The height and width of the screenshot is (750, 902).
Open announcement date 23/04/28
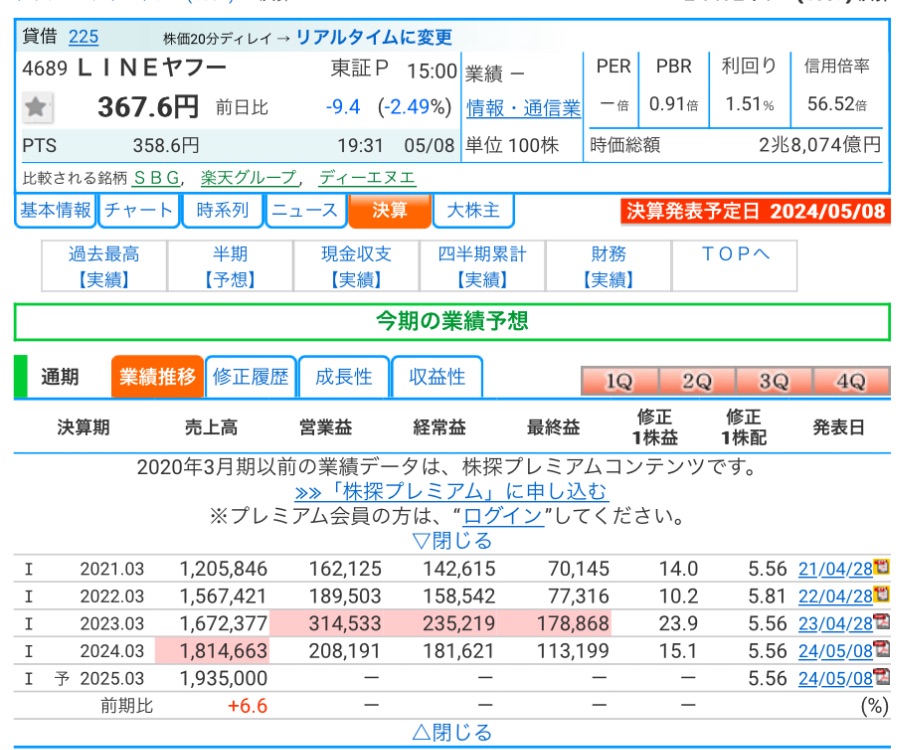(835, 623)
